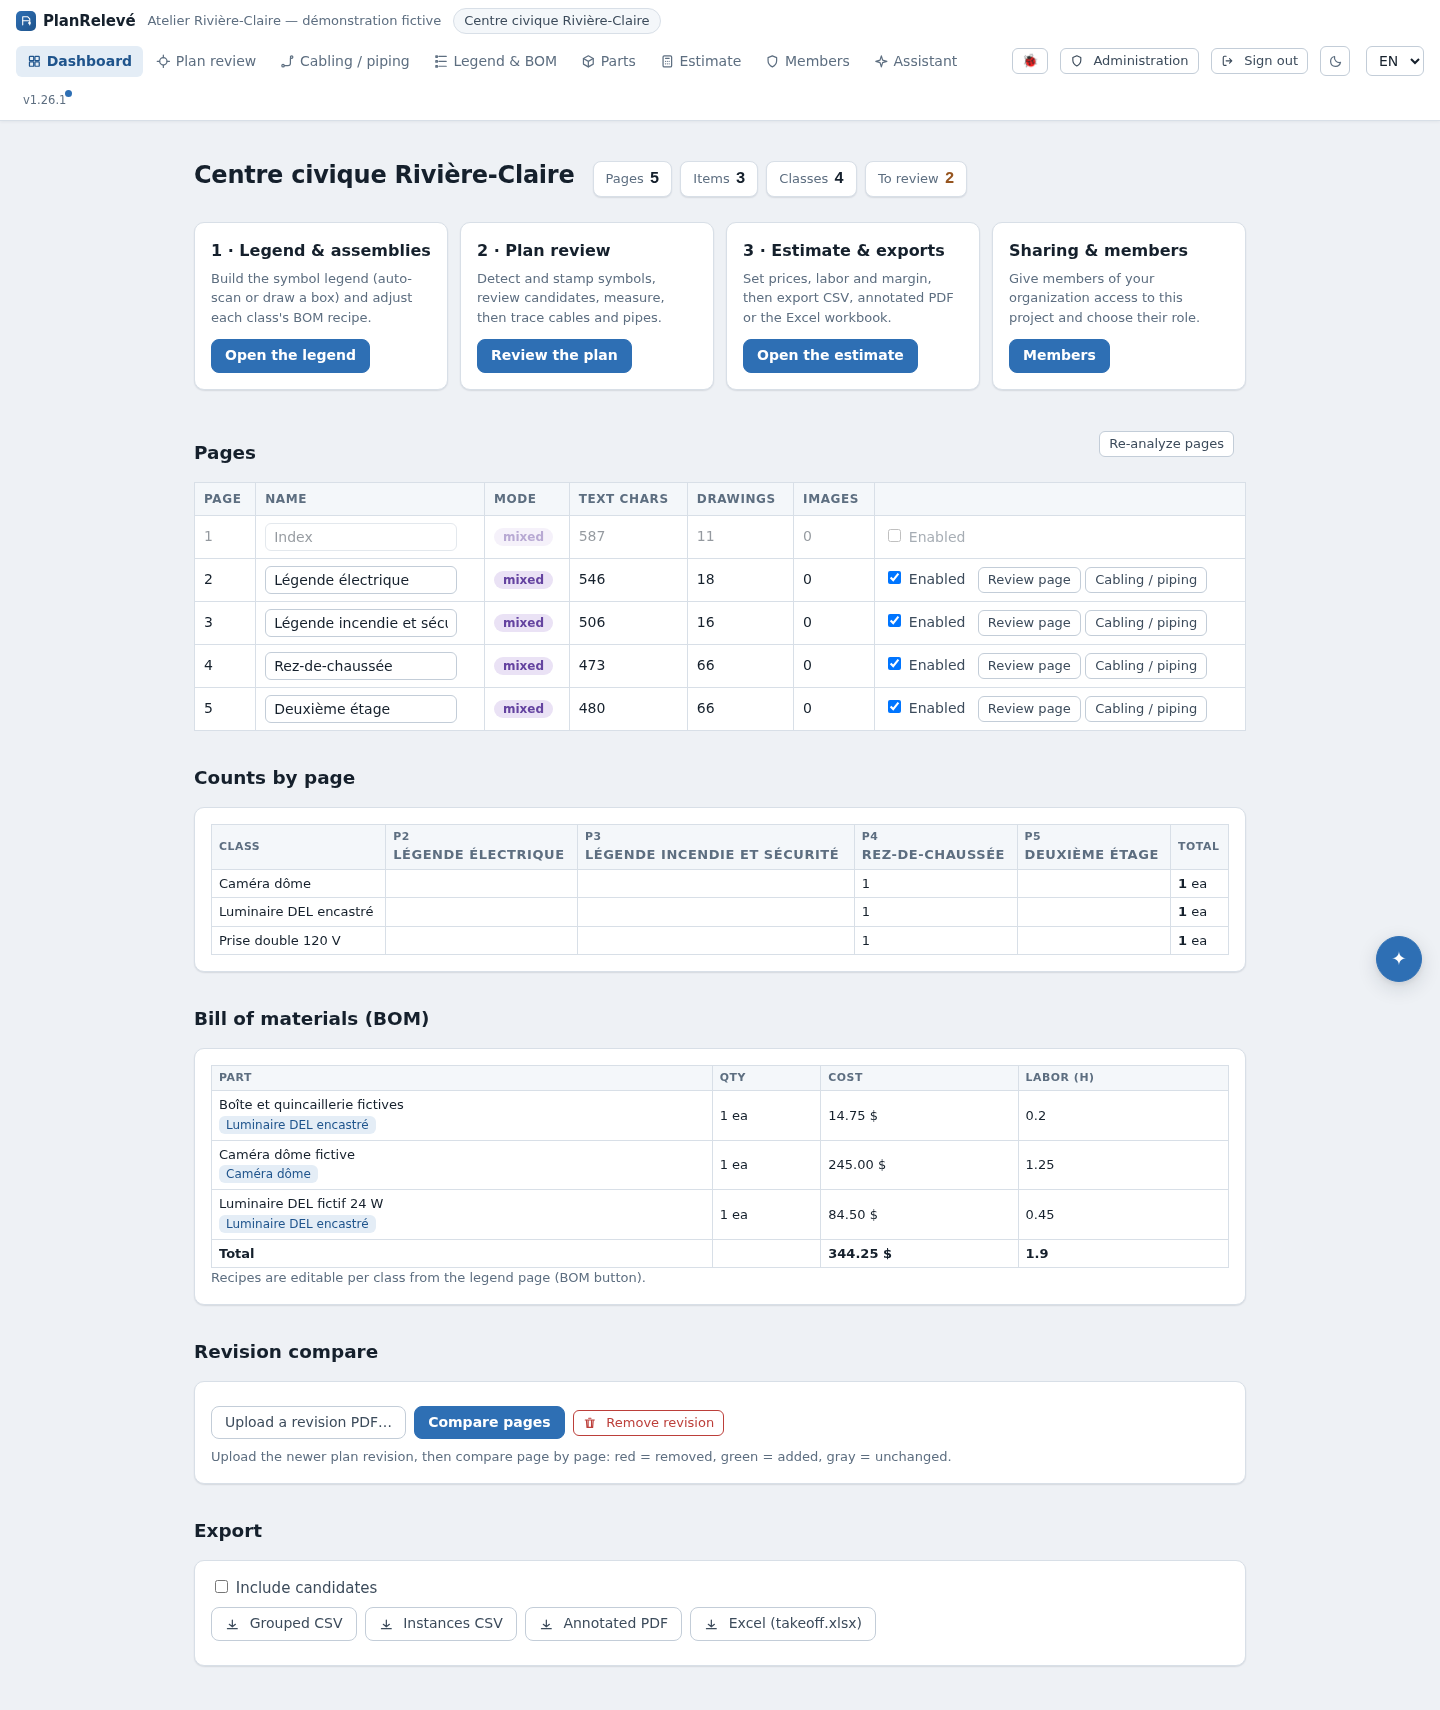Click the trash icon on Remove revision
The height and width of the screenshot is (1710, 1440).
pos(590,1423)
